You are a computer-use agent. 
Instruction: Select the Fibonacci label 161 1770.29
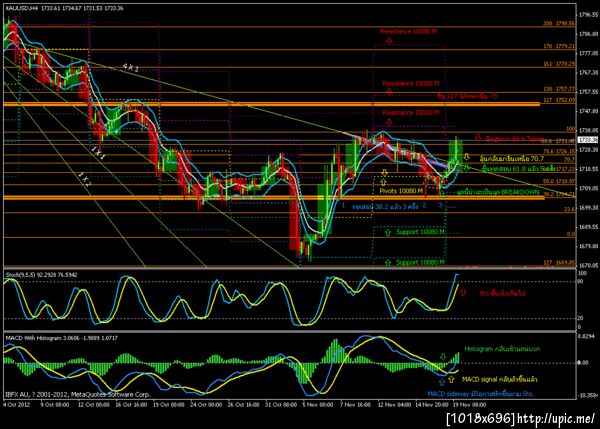coord(559,64)
